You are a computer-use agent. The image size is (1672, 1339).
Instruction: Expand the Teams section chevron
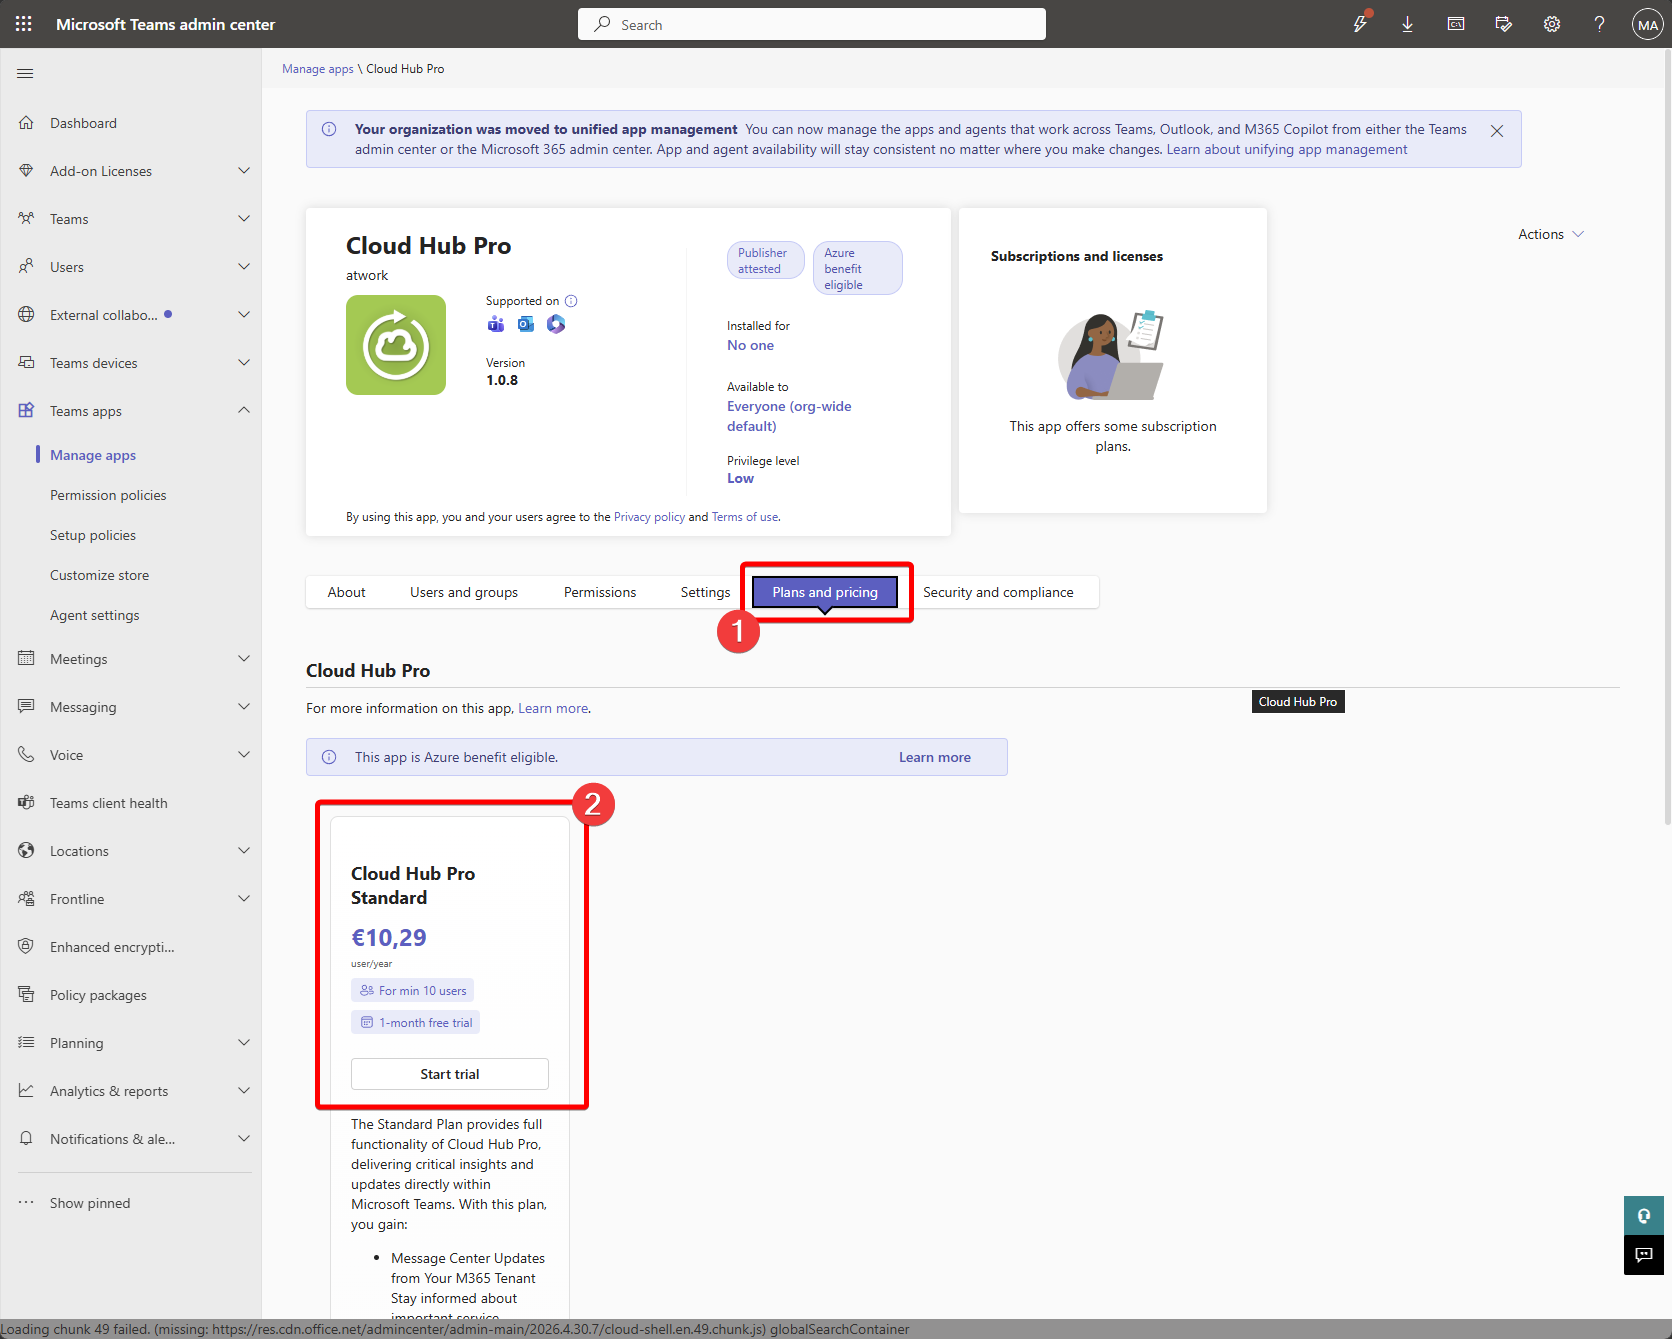(x=244, y=219)
